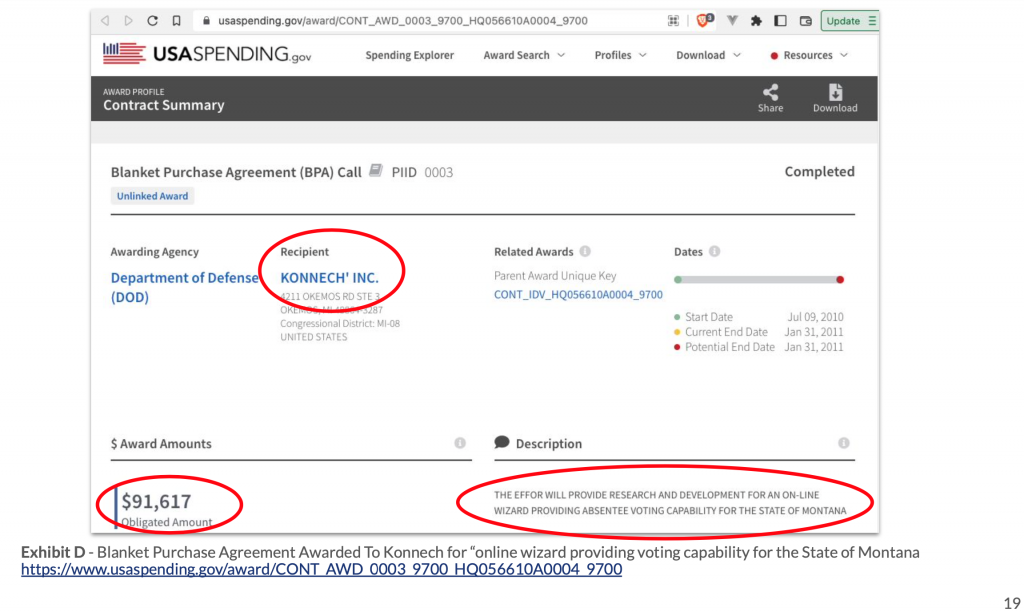Open the usaspending.gov link in Exhibit D caption
This screenshot has width=1024, height=612.
tap(321, 569)
